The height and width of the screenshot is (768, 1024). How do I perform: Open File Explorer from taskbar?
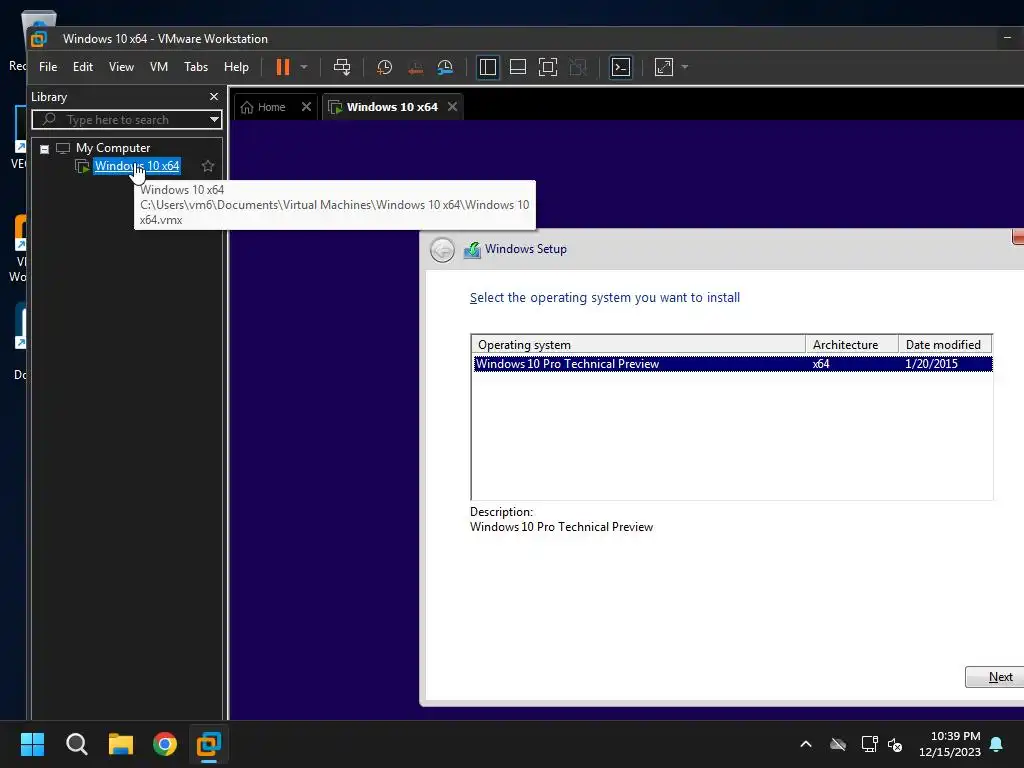(x=121, y=744)
